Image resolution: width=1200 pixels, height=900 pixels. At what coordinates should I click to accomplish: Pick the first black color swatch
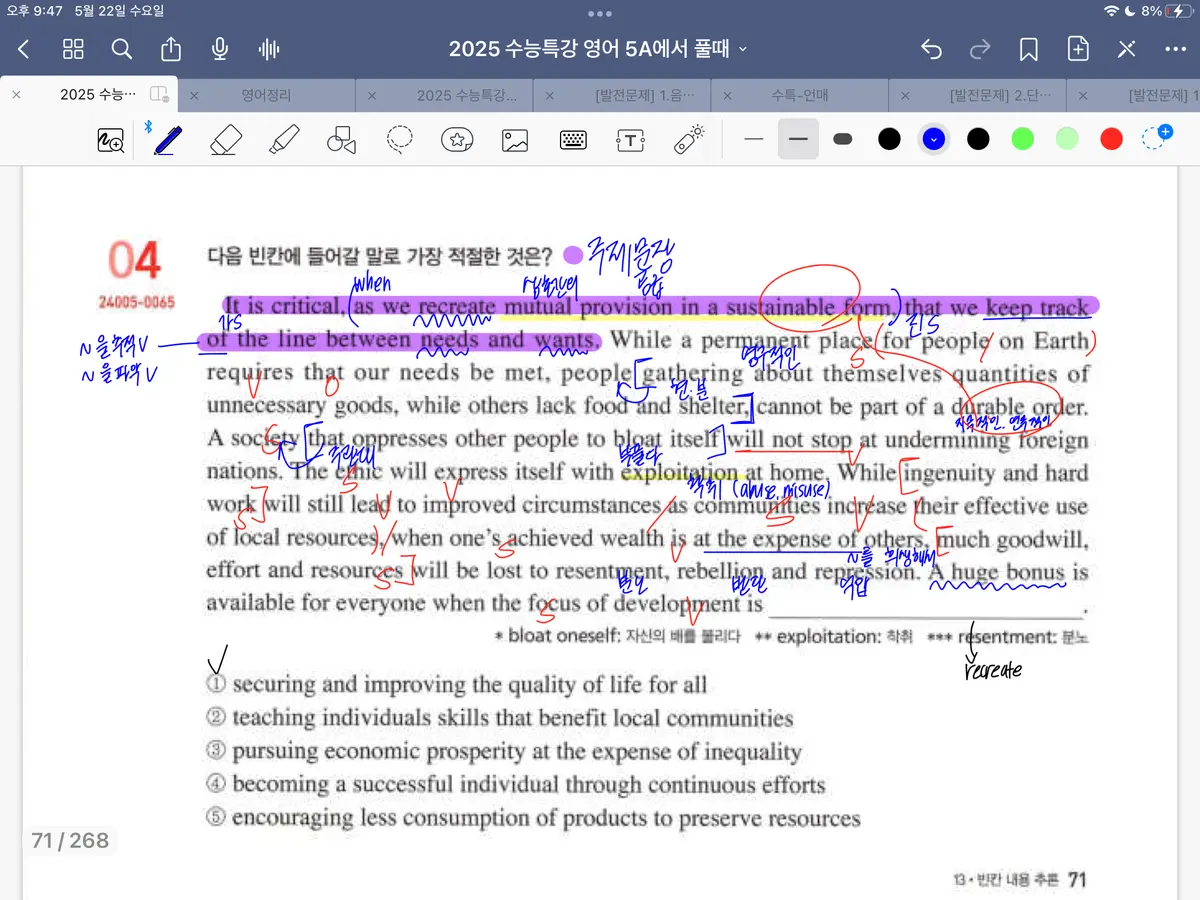pos(889,139)
